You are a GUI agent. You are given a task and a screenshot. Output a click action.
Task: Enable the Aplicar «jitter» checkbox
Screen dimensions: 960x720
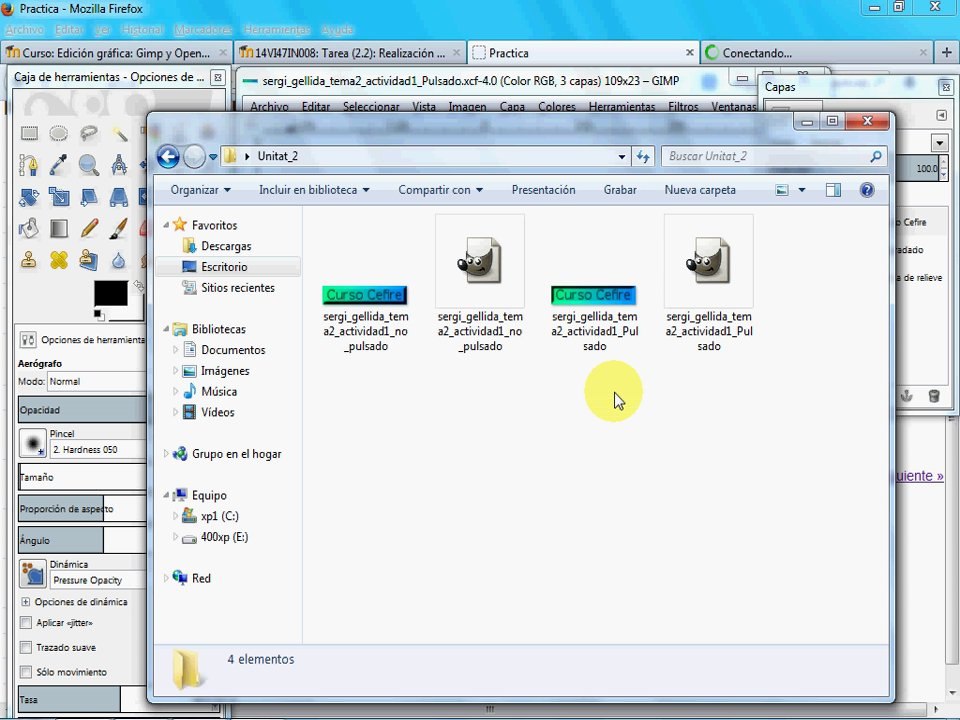pos(26,623)
